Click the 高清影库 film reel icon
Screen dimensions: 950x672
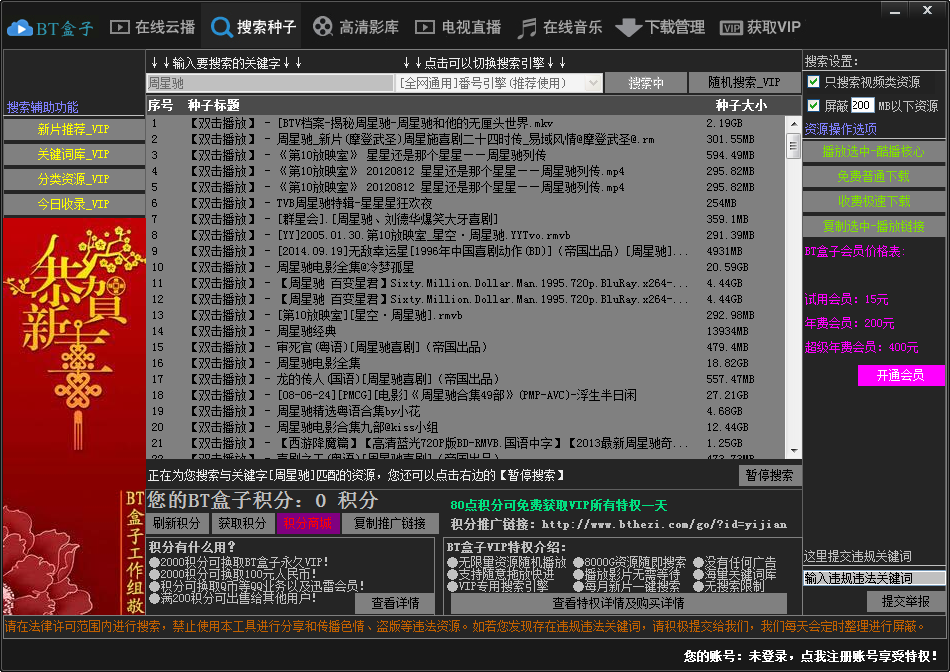coord(323,27)
